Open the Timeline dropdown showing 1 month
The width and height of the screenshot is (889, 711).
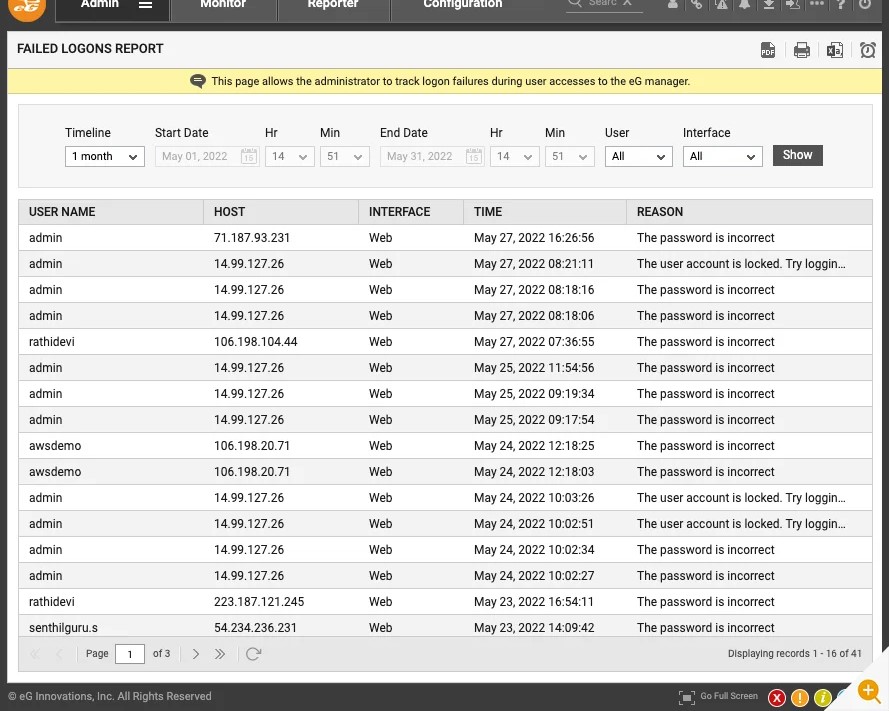tap(105, 157)
